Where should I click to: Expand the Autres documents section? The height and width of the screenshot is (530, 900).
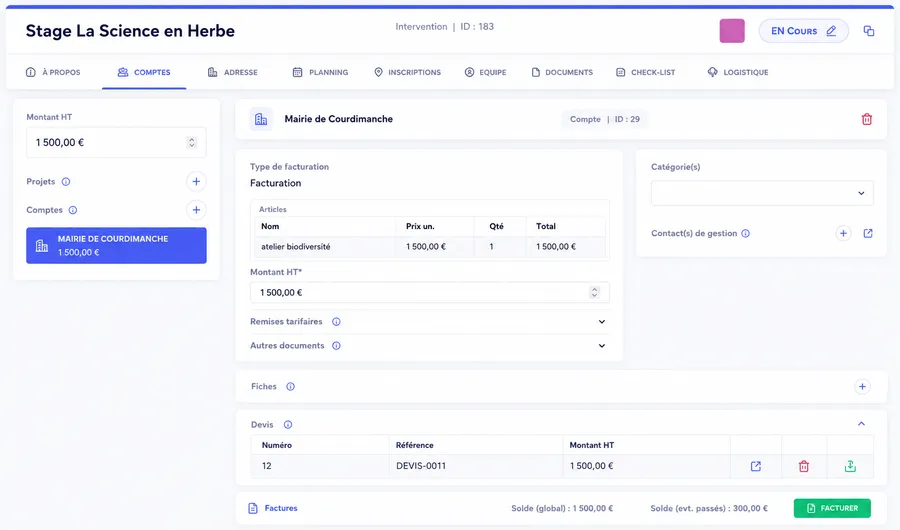(602, 346)
